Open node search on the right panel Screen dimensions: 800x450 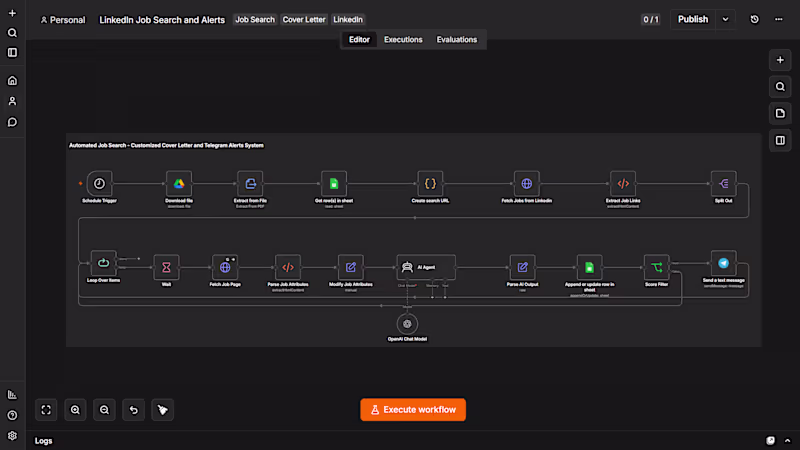[780, 87]
